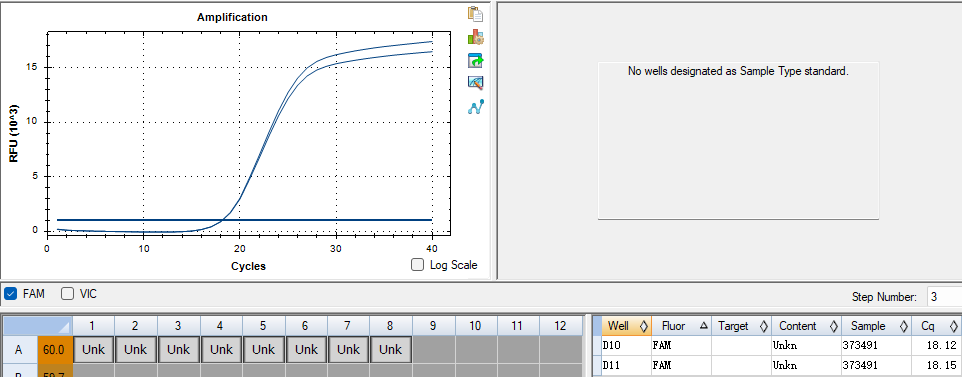Screen dimensions: 962x377
Task: Click the sort diamond next to Well
Action: point(644,326)
